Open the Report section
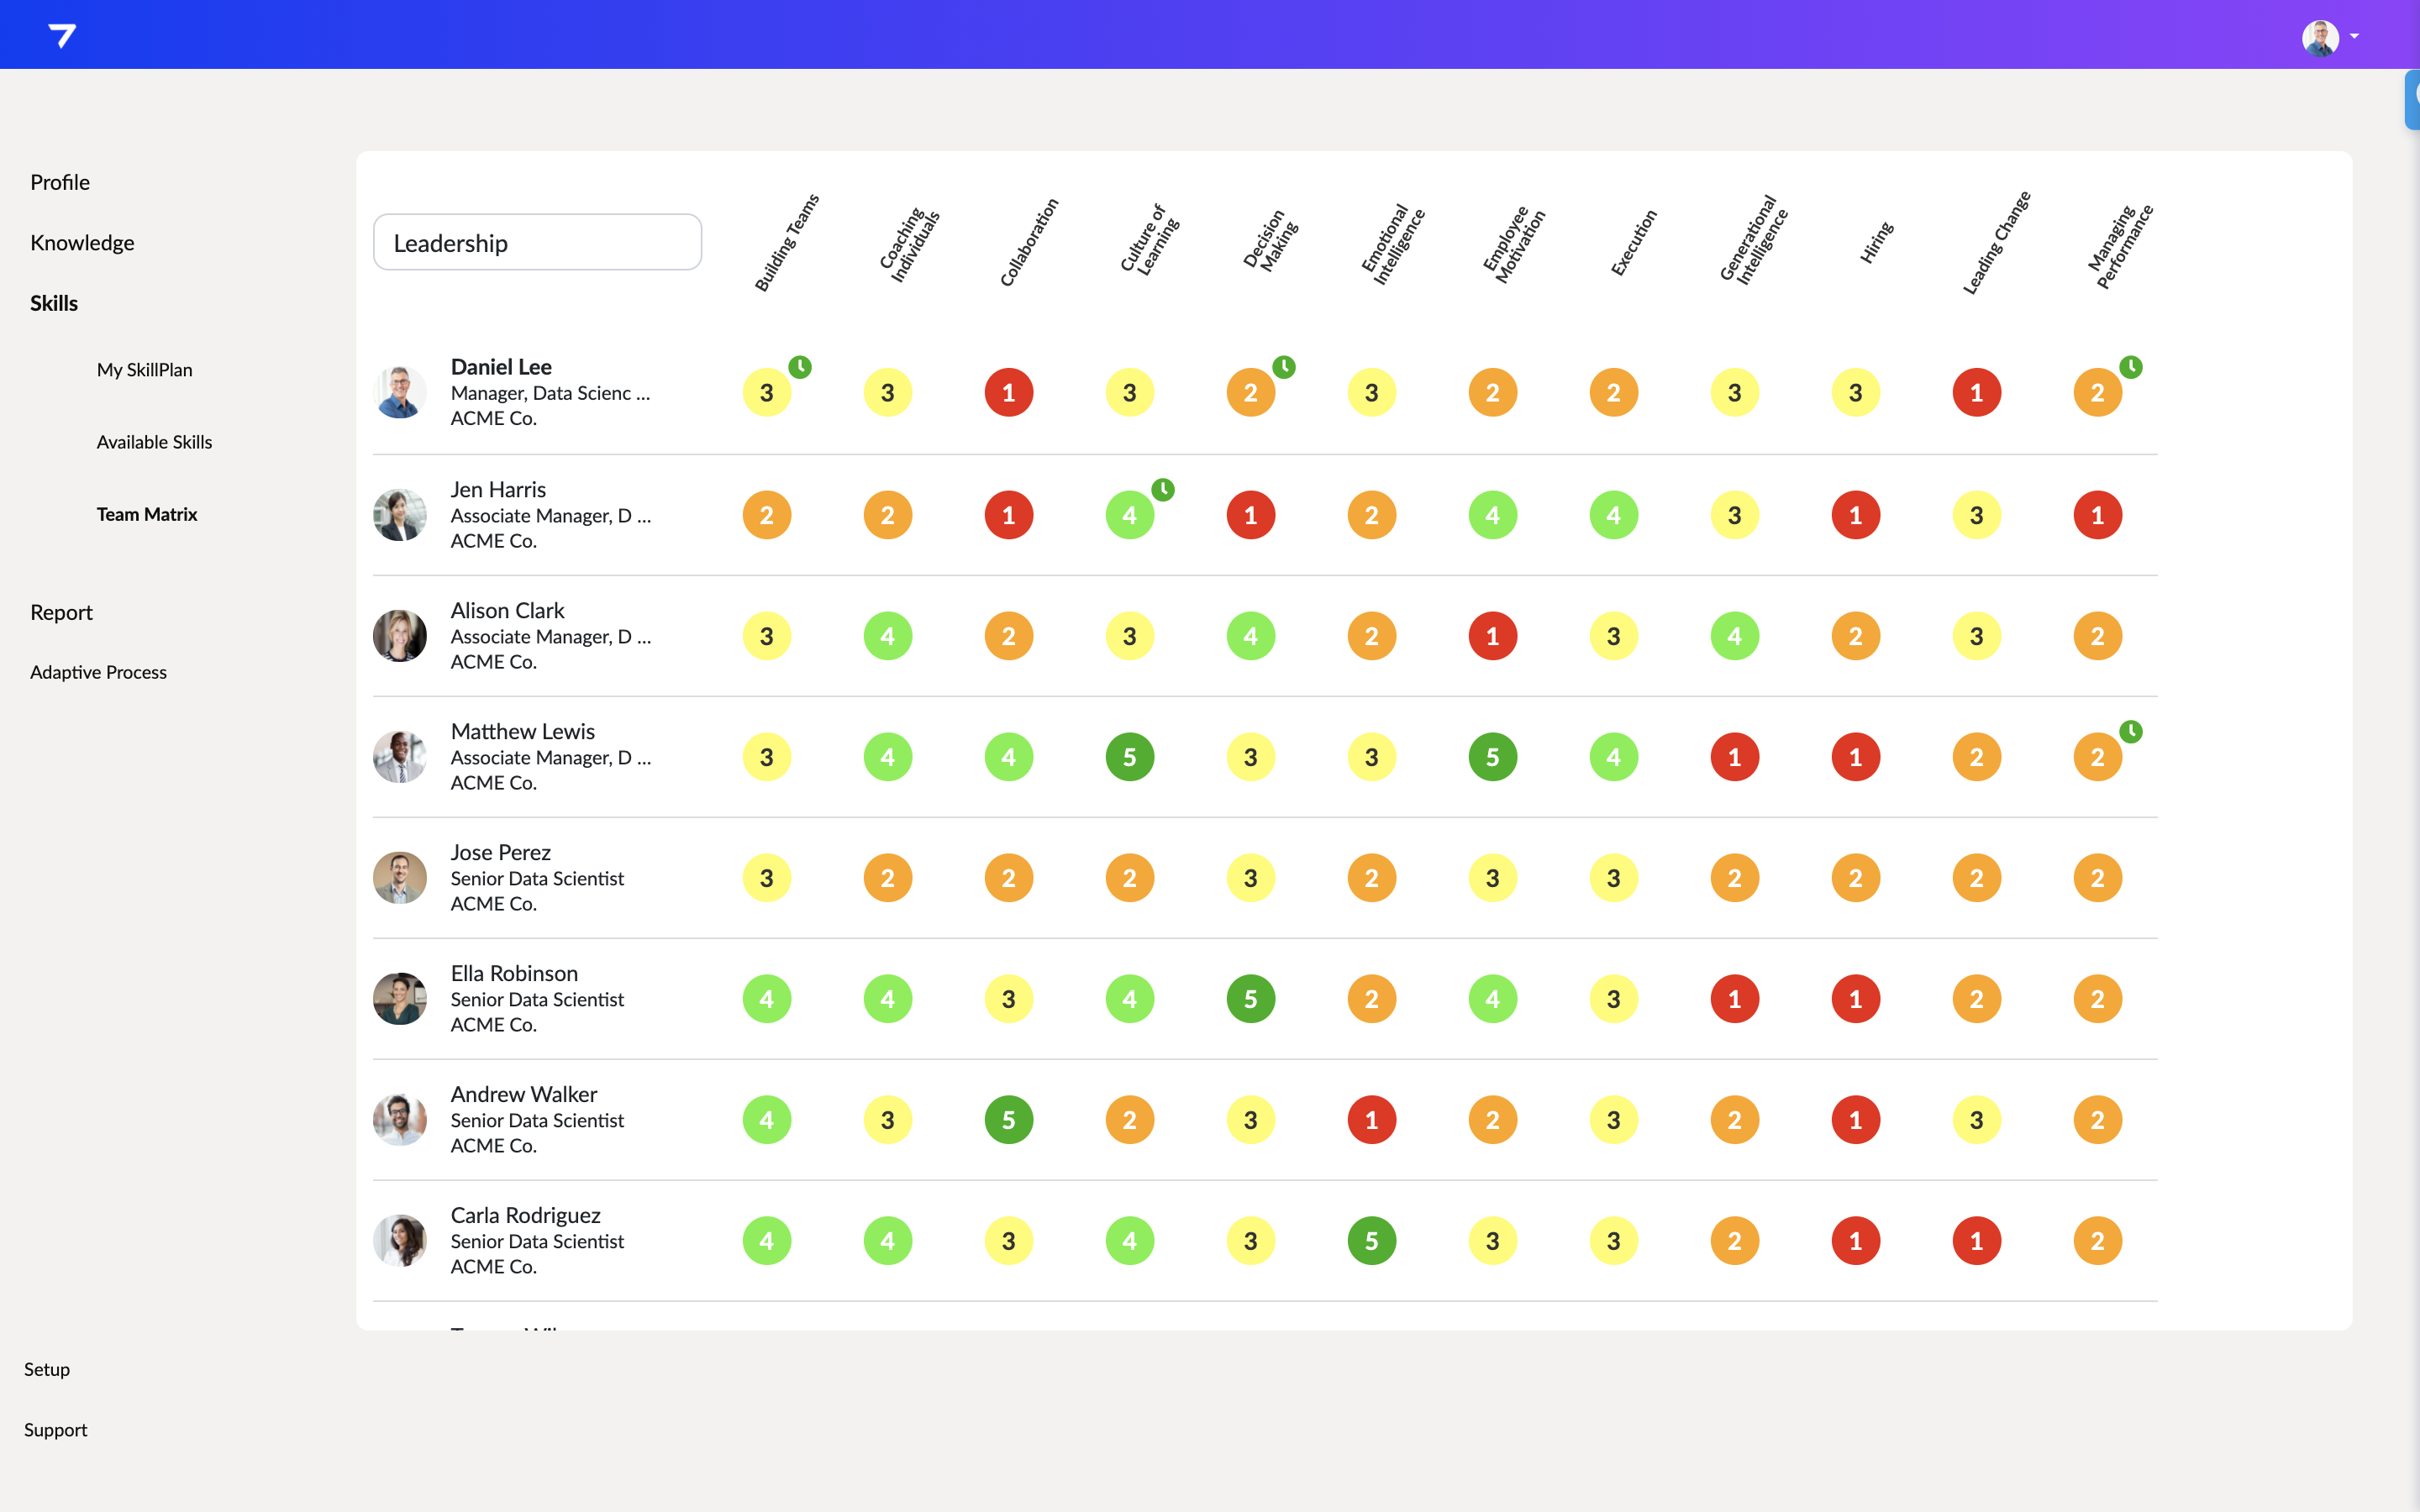 [x=61, y=612]
